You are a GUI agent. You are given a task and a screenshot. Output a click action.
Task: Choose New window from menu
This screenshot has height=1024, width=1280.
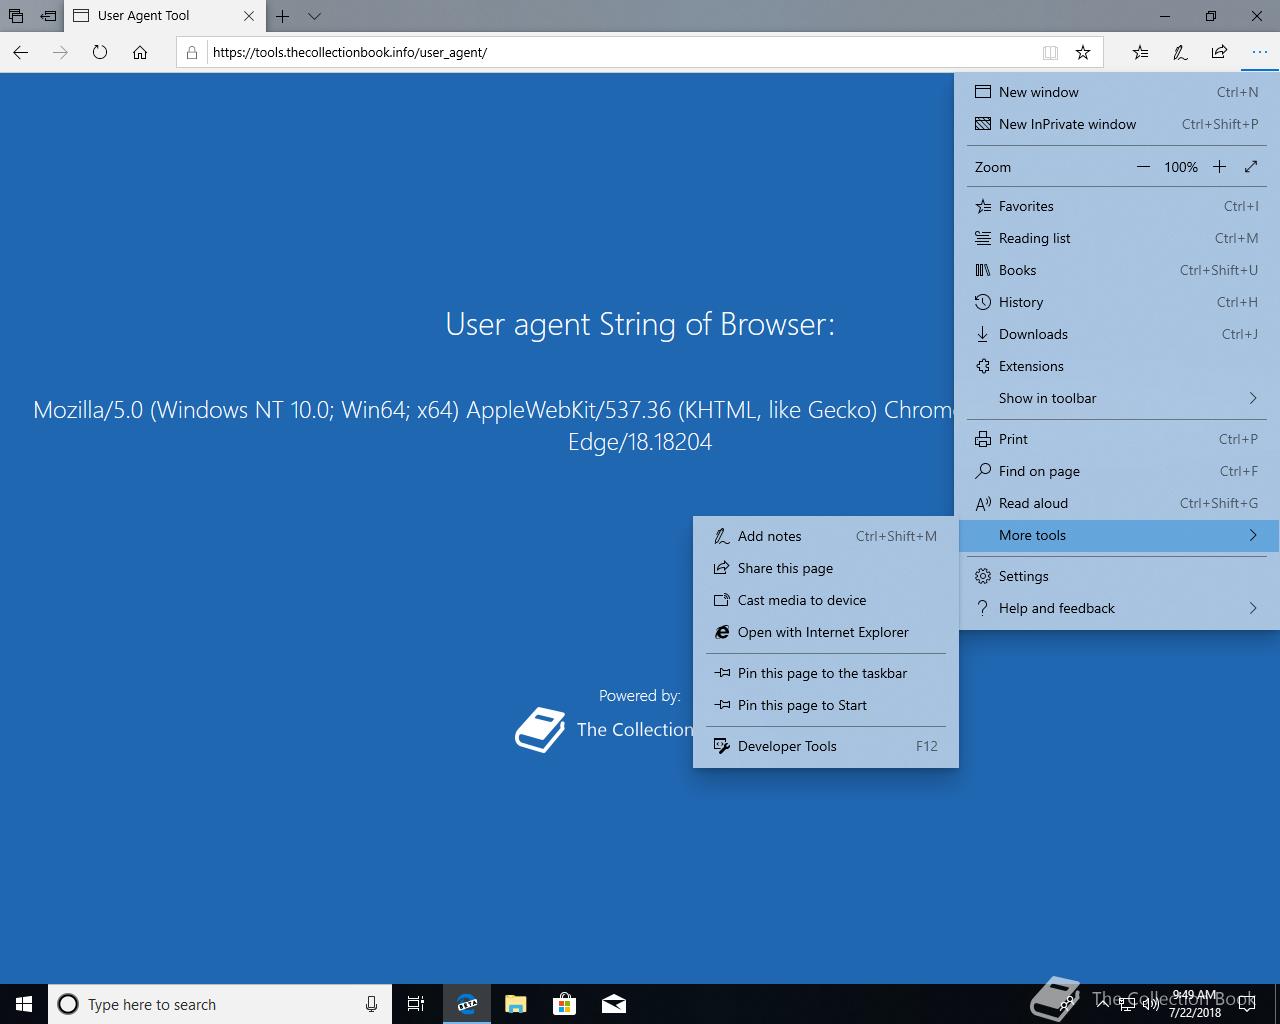pyautogui.click(x=1118, y=92)
